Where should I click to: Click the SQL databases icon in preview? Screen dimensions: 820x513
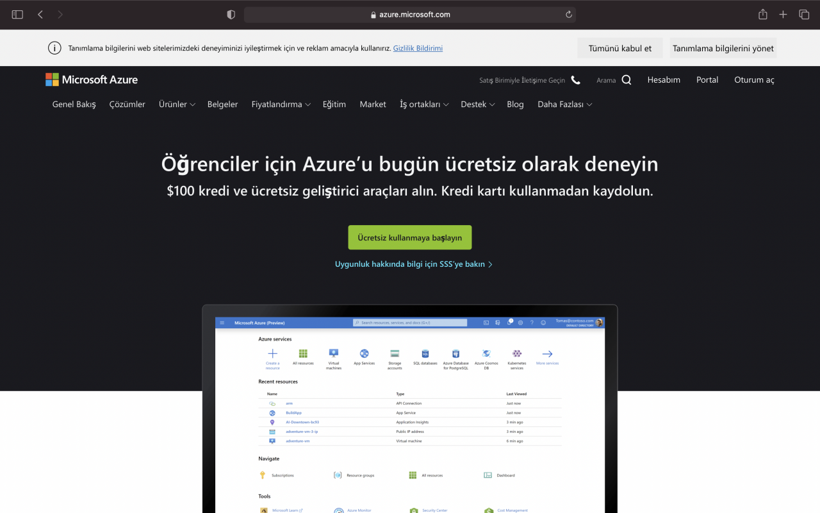(425, 354)
